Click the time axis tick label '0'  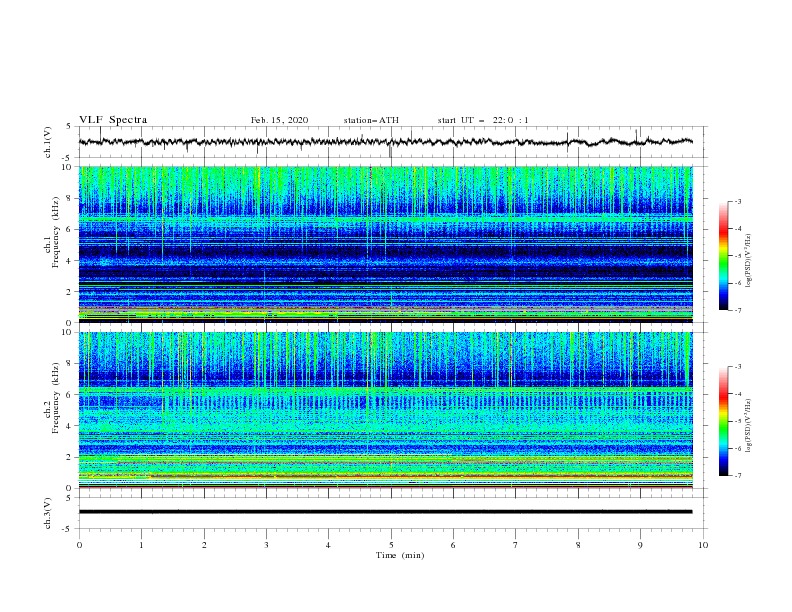click(79, 545)
